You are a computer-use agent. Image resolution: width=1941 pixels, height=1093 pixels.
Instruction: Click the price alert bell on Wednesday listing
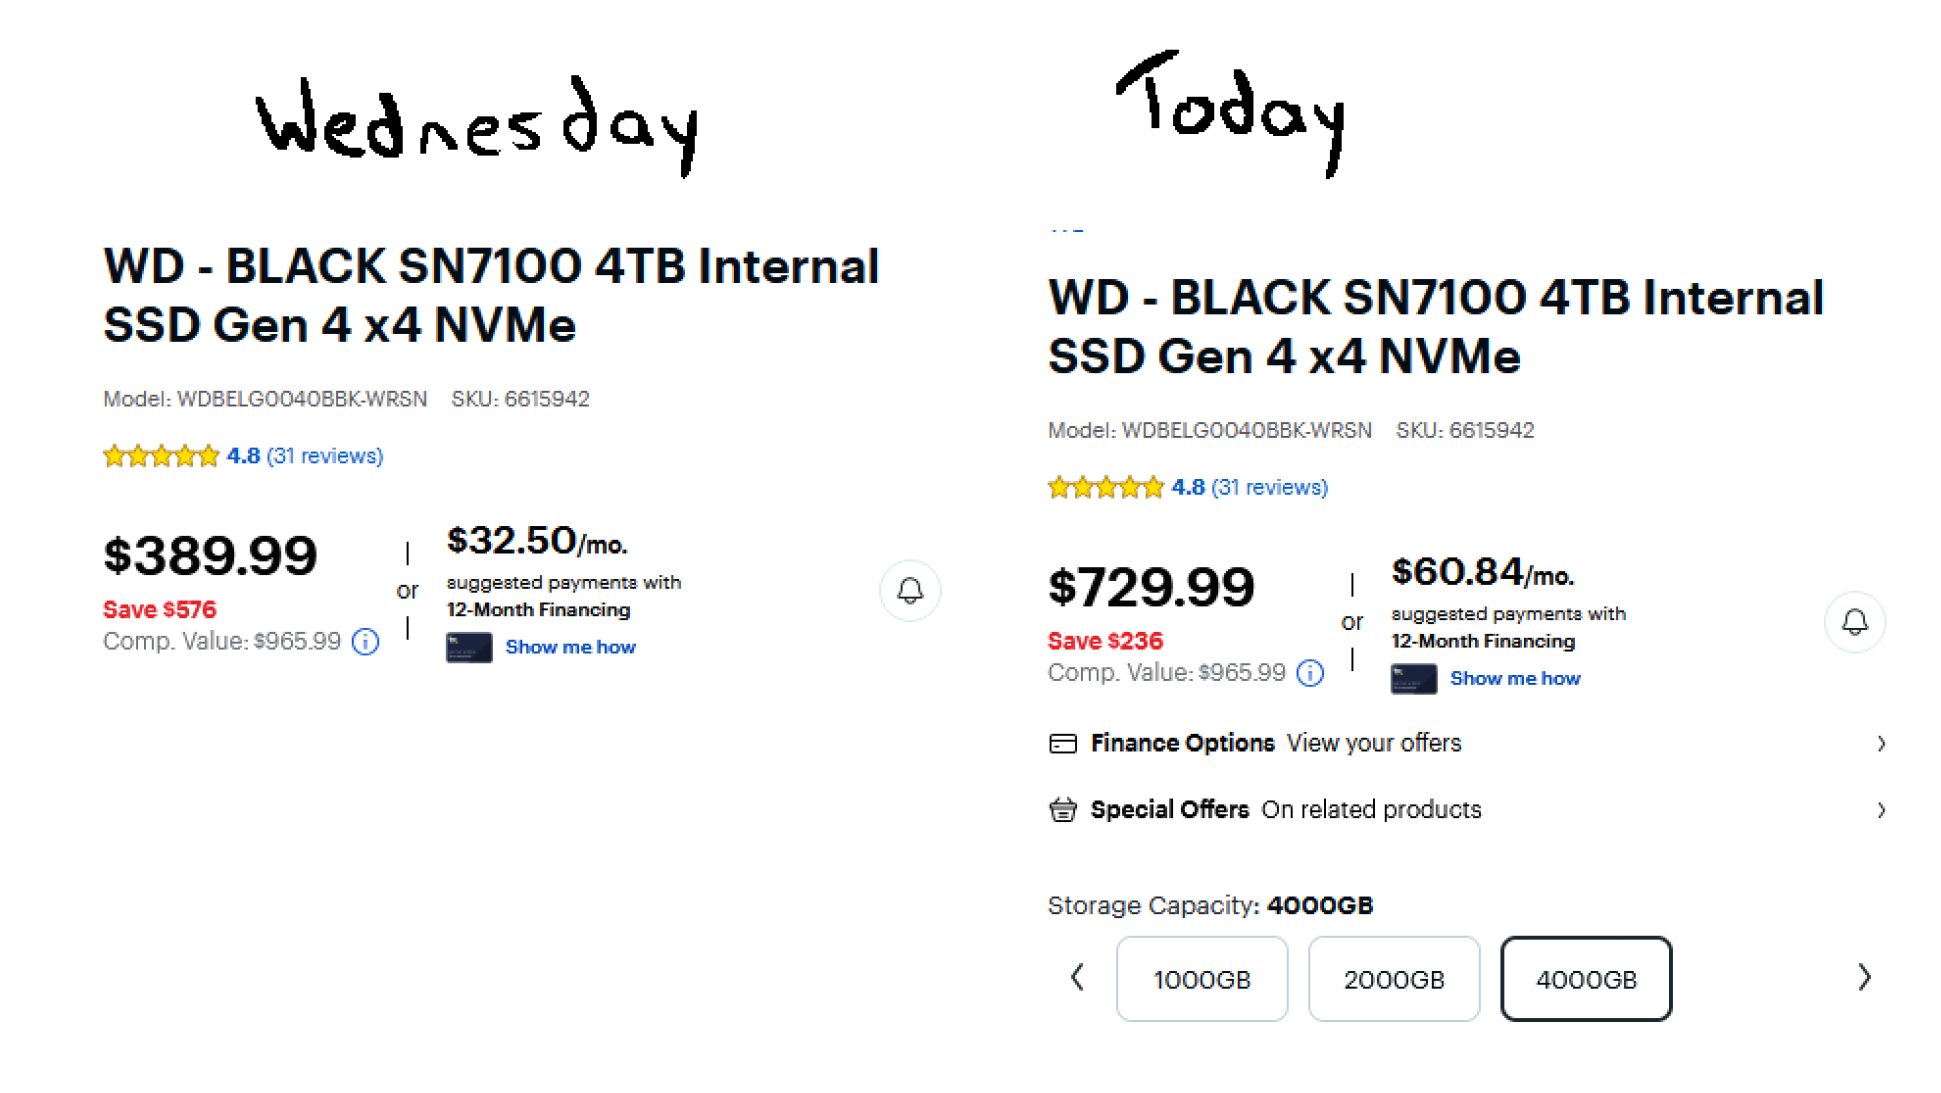909,590
